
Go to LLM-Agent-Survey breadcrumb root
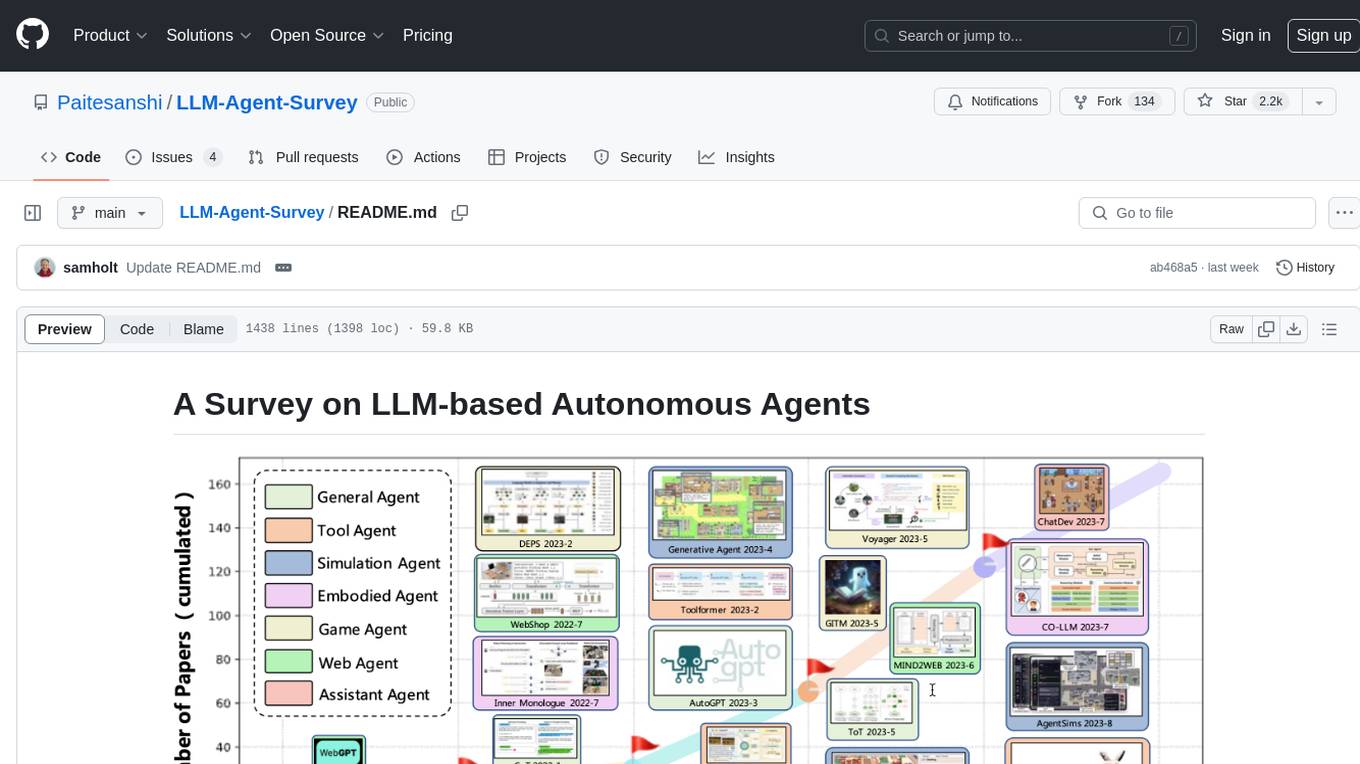251,212
